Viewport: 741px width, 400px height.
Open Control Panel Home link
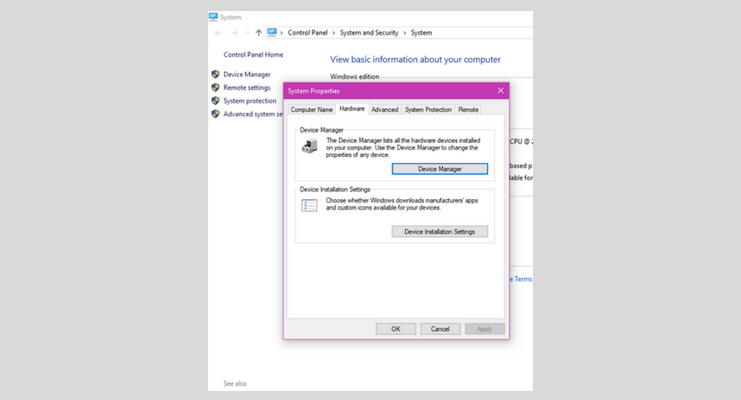(x=253, y=55)
